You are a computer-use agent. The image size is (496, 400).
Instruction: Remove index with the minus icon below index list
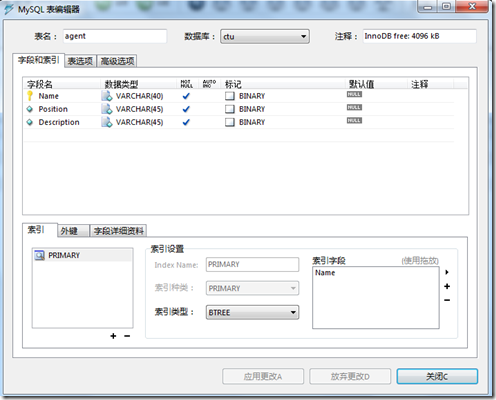point(127,336)
